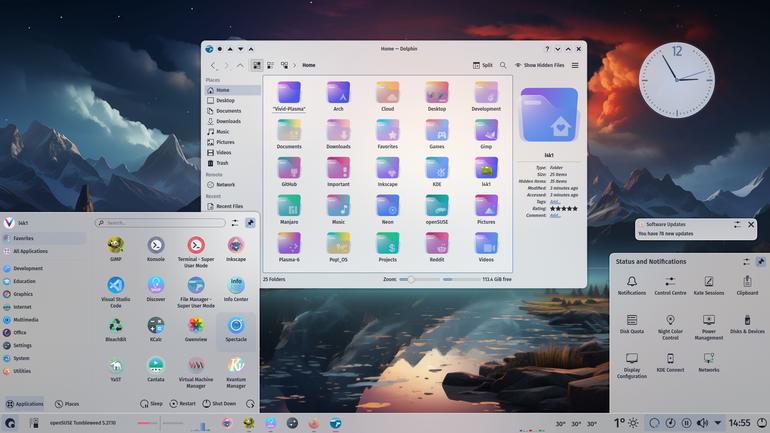This screenshot has width=770, height=433.
Task: Expand hidden system tray icons arrow
Action: [x=717, y=423]
